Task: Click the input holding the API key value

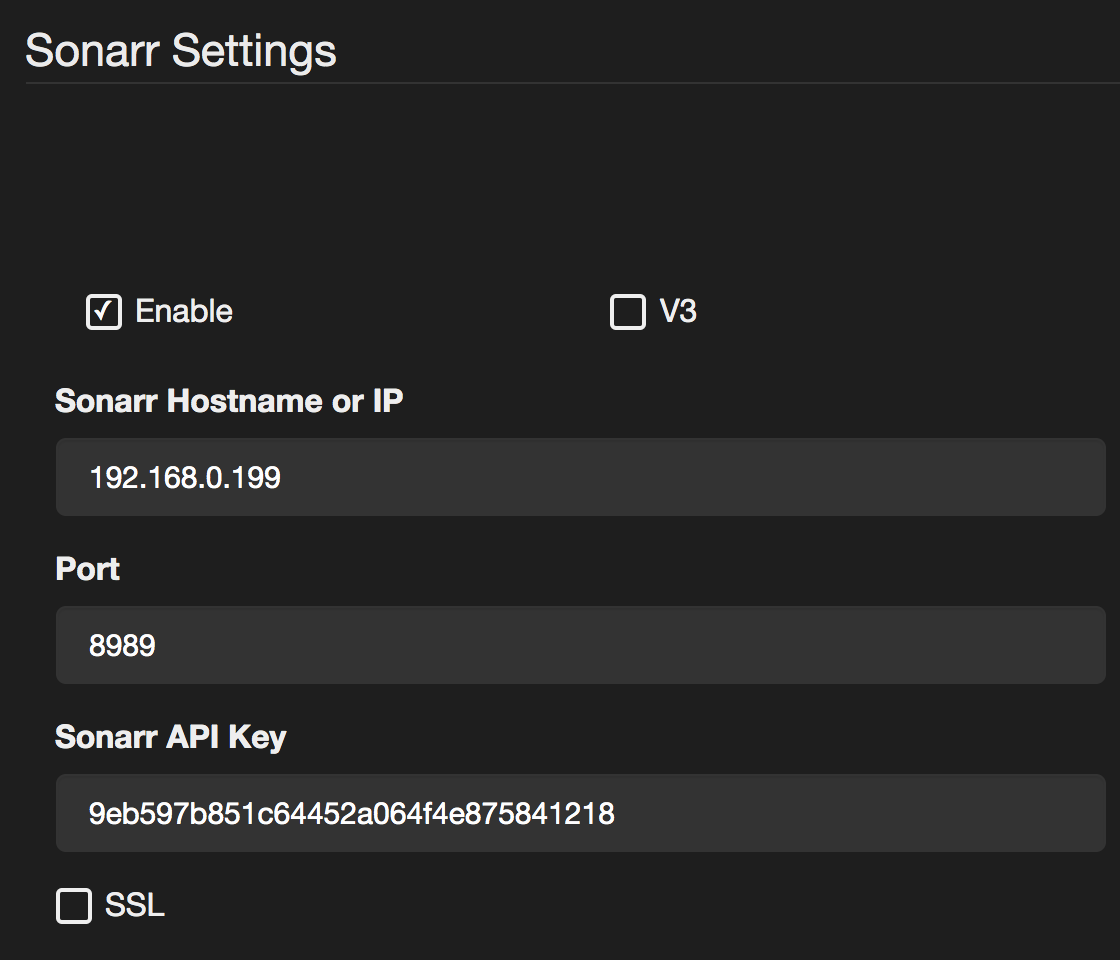Action: click(500, 813)
